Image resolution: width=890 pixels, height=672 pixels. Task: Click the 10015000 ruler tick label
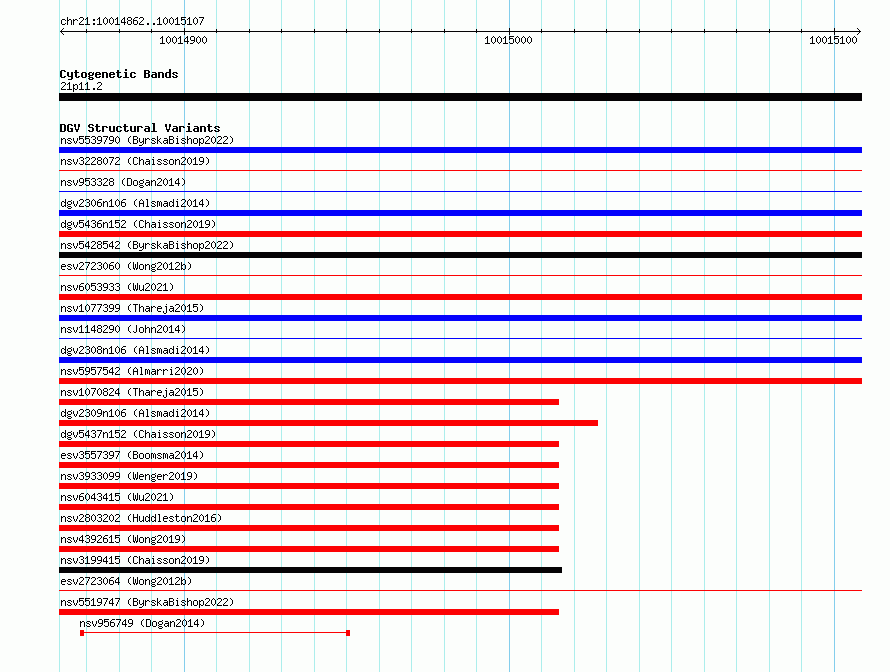pyautogui.click(x=508, y=40)
